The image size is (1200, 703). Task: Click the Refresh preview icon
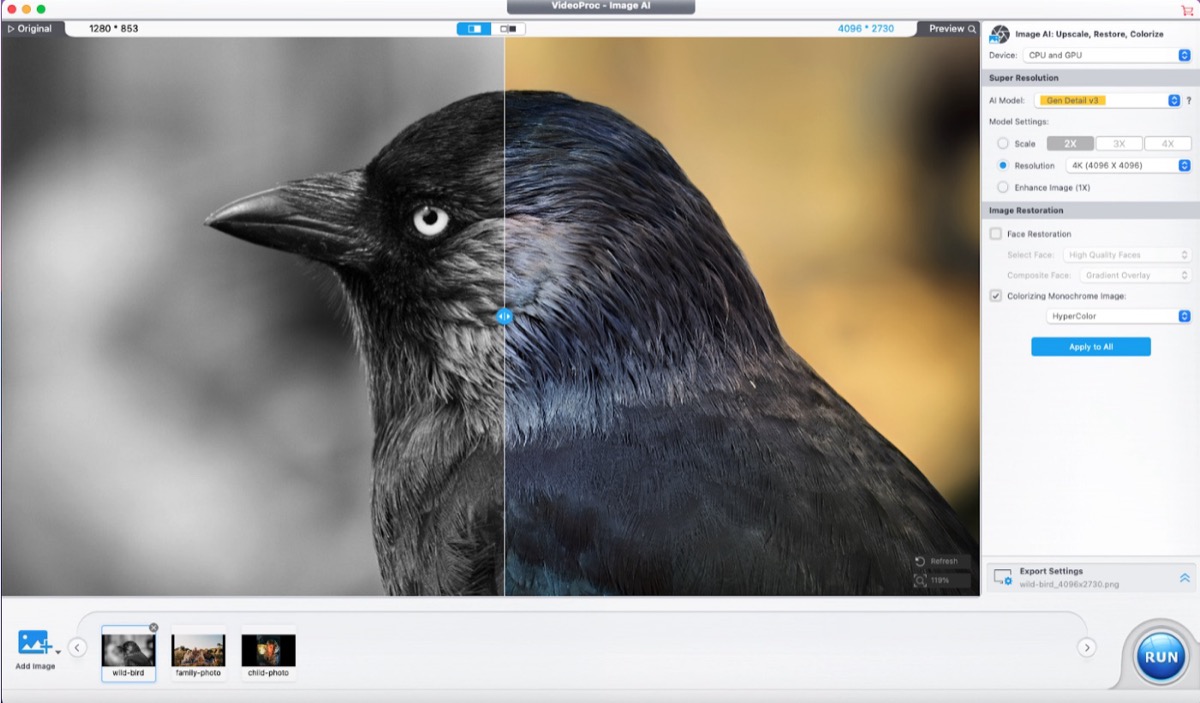920,562
